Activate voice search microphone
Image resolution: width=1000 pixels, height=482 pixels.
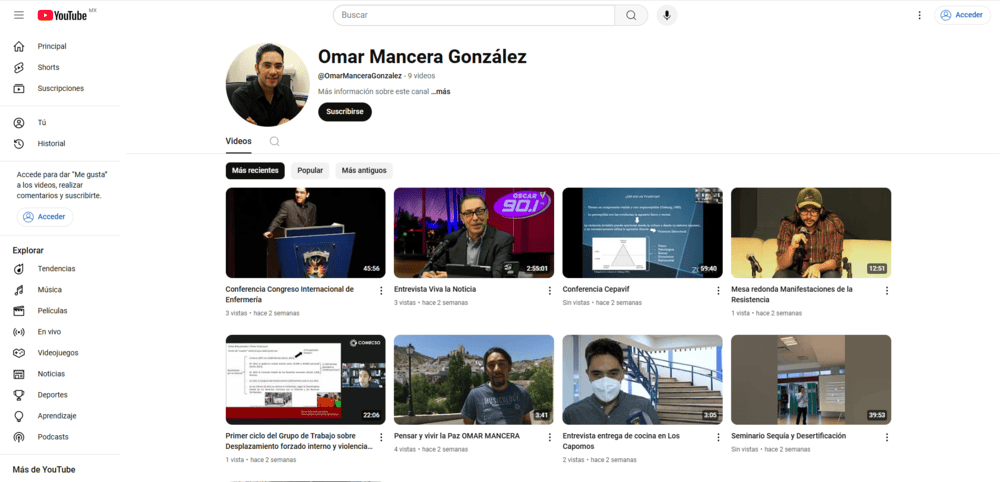pyautogui.click(x=666, y=15)
